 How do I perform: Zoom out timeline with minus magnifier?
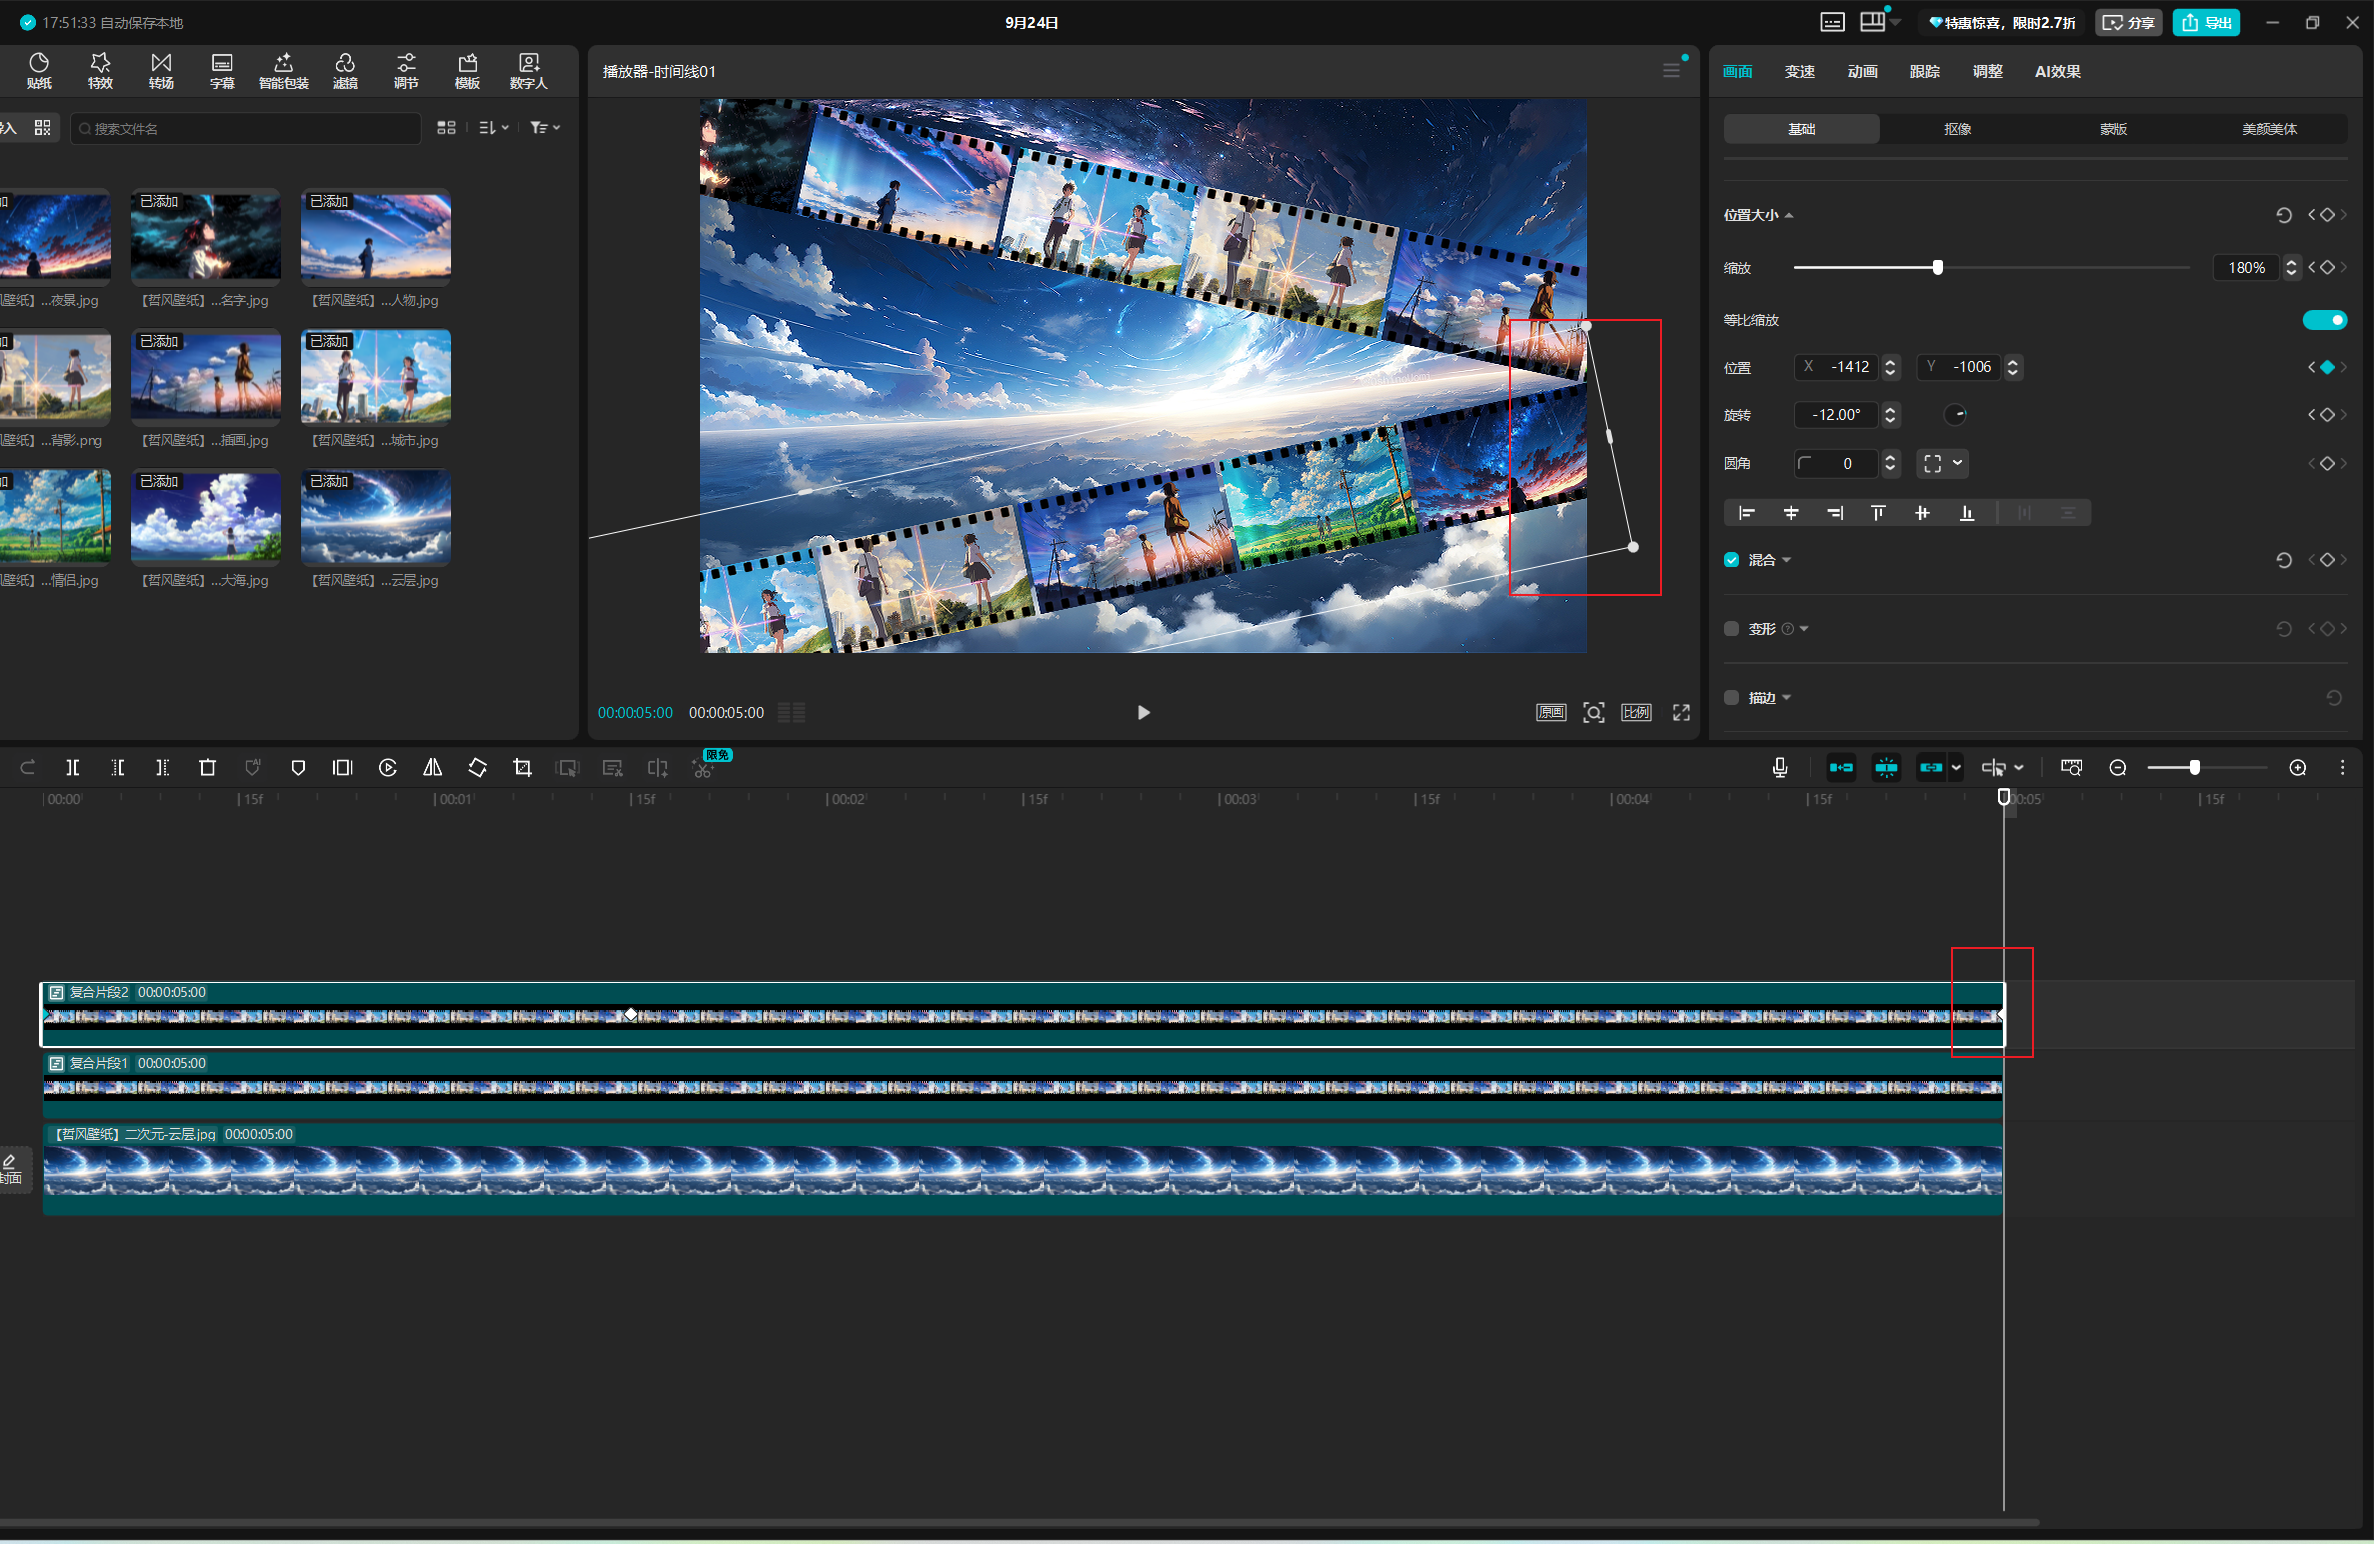pyautogui.click(x=2118, y=768)
